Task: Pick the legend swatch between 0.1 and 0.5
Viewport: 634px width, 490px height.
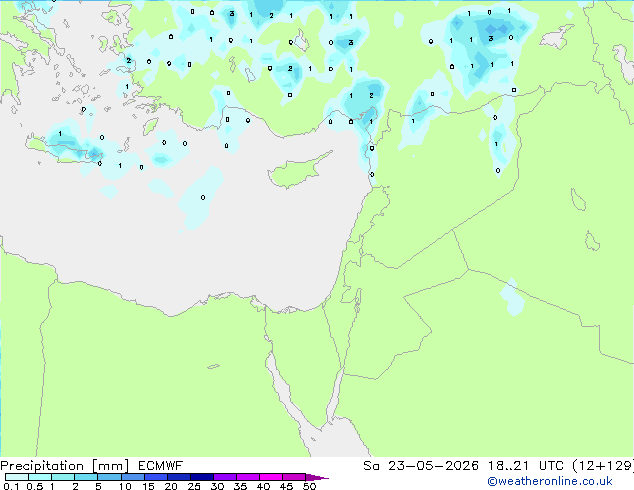Action: click(17, 477)
